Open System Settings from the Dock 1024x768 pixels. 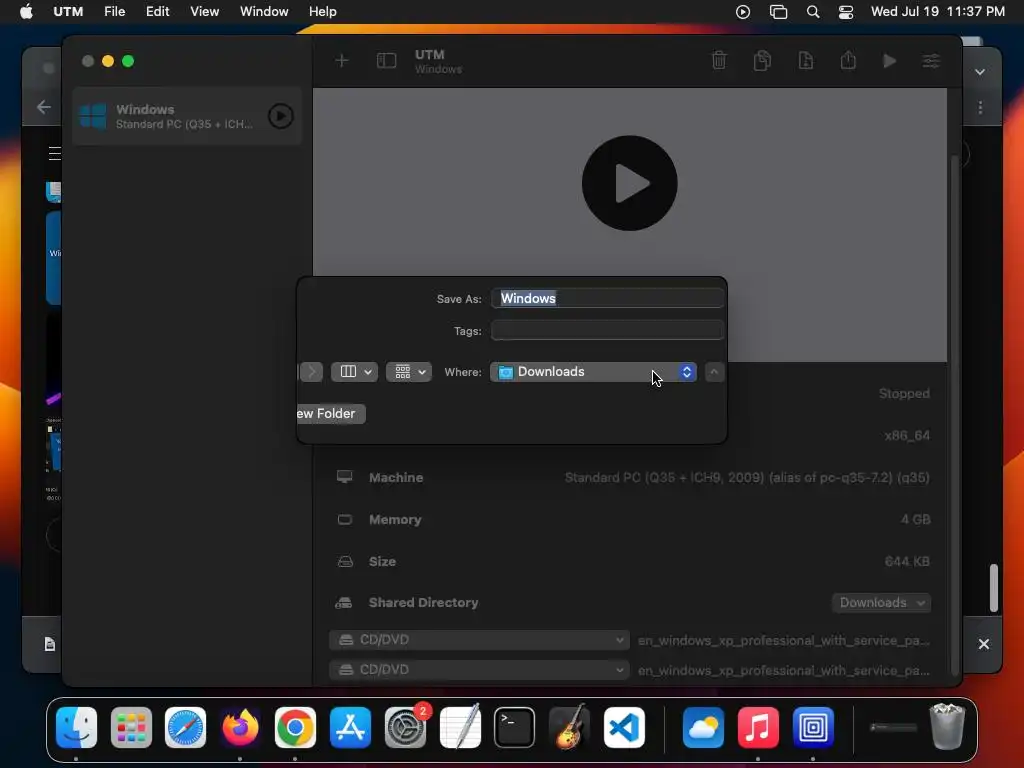(406, 727)
